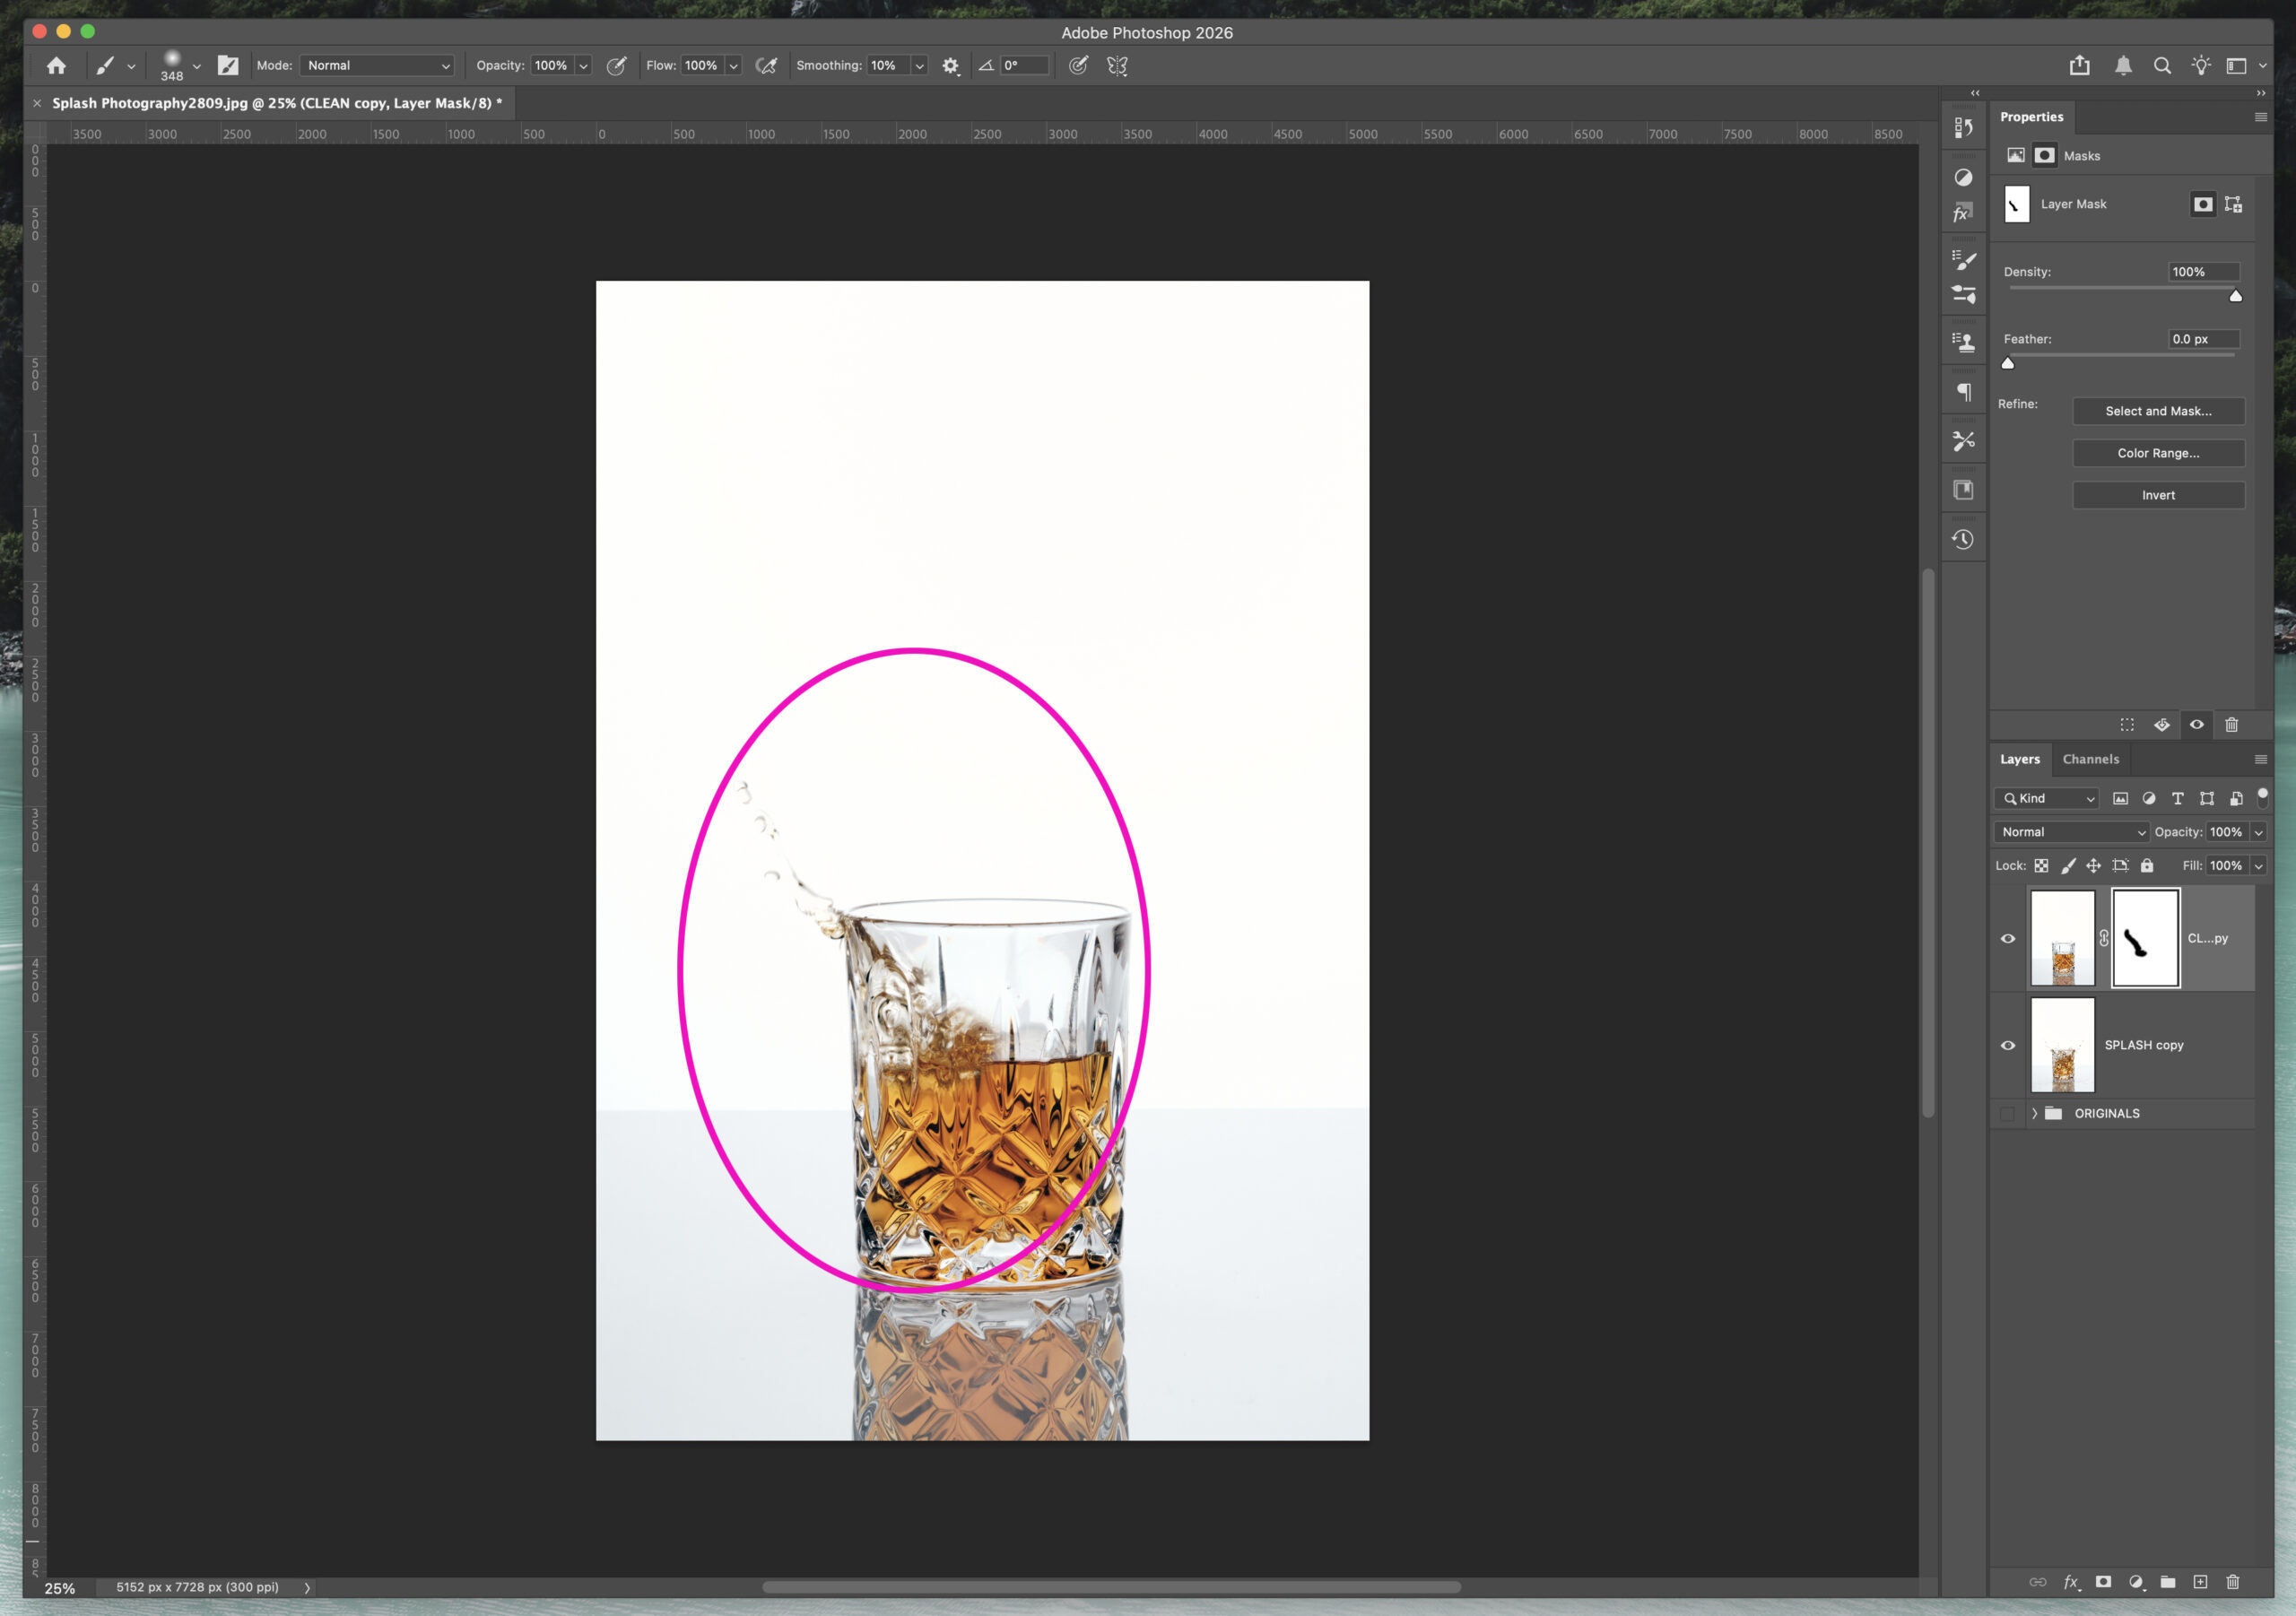Enable airbrush mode in the options bar
This screenshot has width=2296, height=1616.
click(767, 65)
